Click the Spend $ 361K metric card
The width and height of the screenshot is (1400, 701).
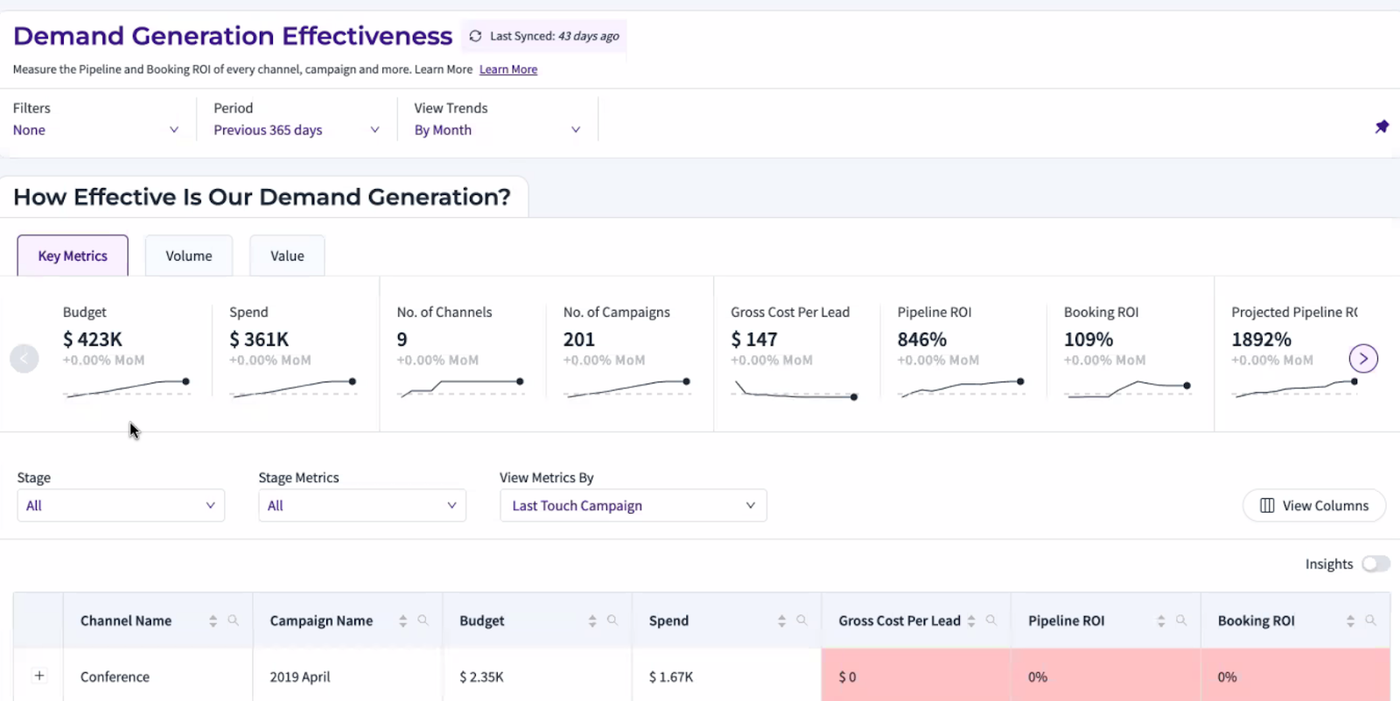pos(294,354)
